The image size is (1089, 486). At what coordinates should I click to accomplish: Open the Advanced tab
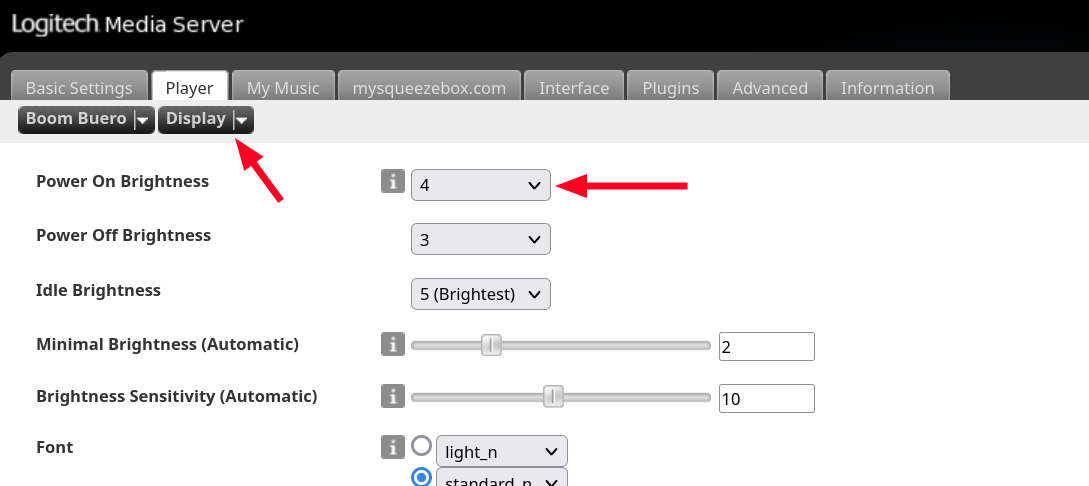(770, 88)
